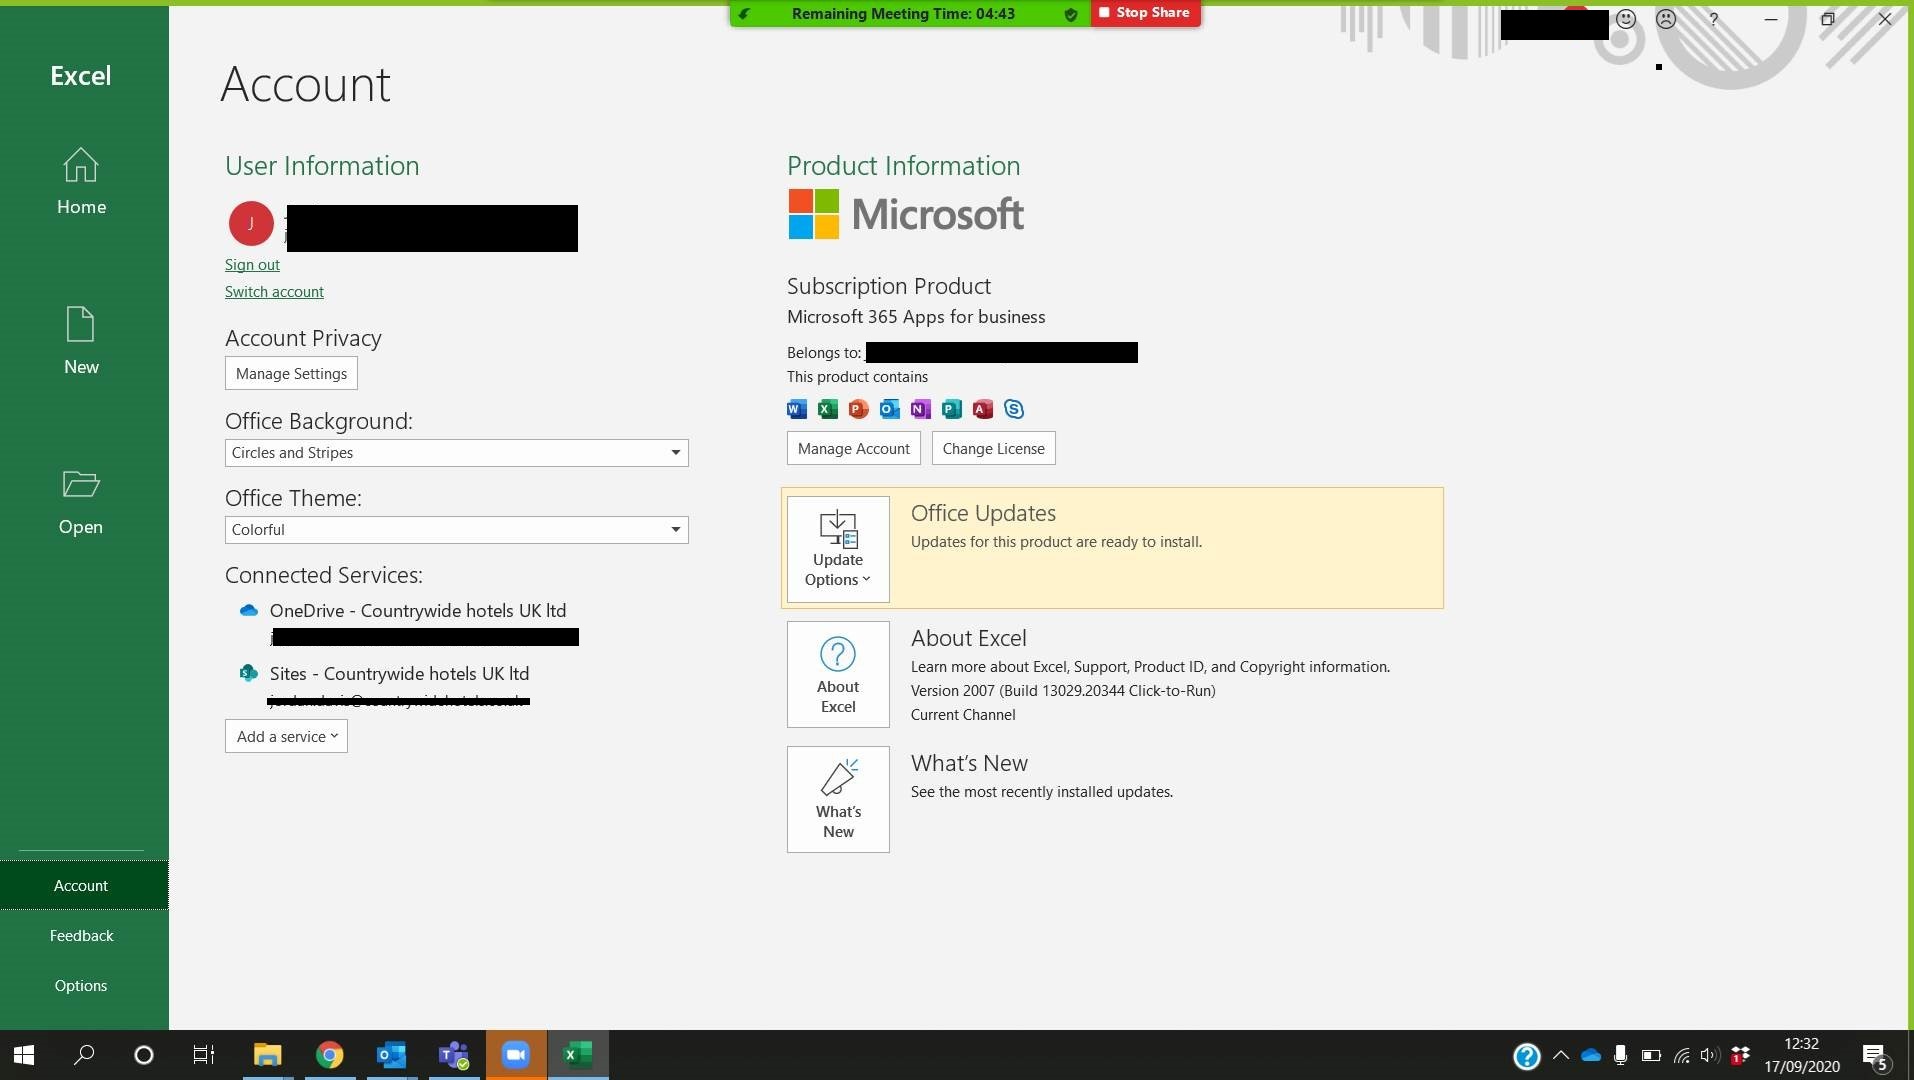1914x1080 pixels.
Task: Open help with the question mark icon
Action: coord(1713,19)
